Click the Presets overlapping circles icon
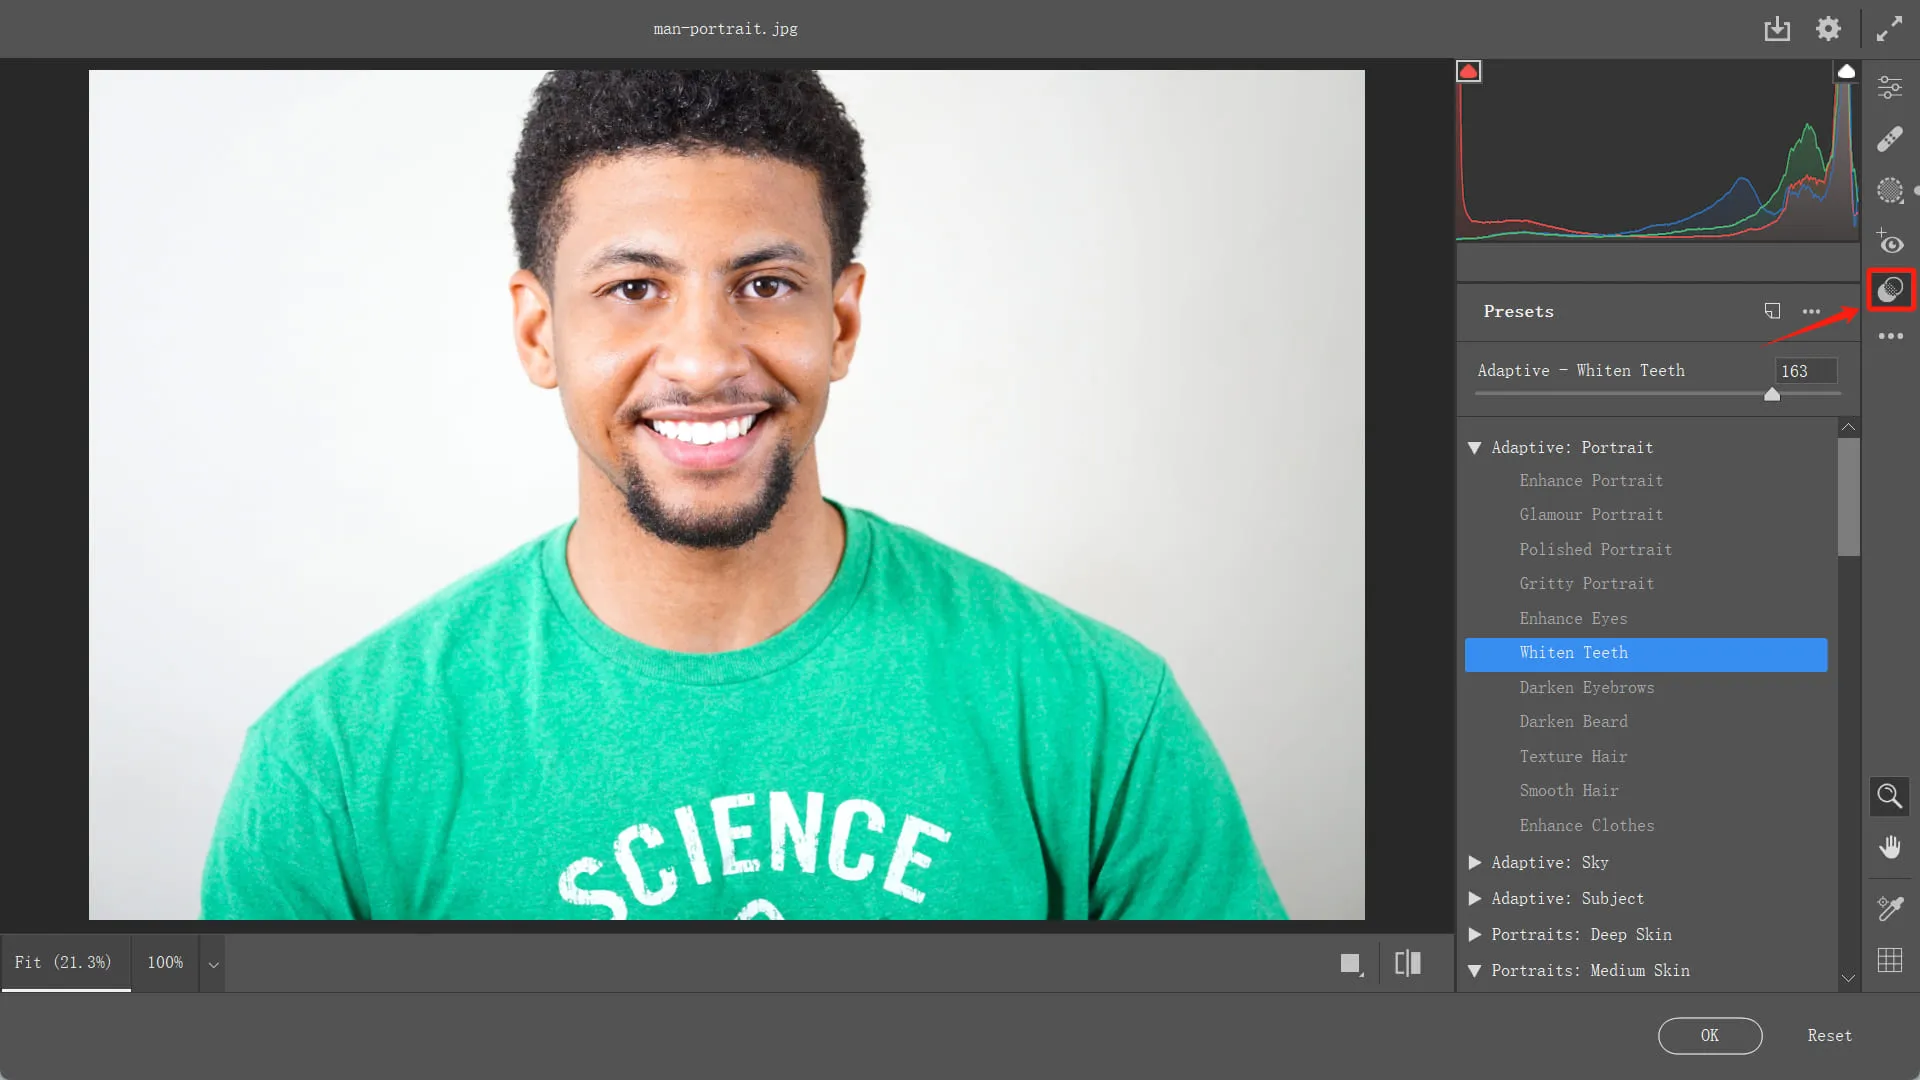Viewport: 1920px width, 1080px height. [1889, 290]
